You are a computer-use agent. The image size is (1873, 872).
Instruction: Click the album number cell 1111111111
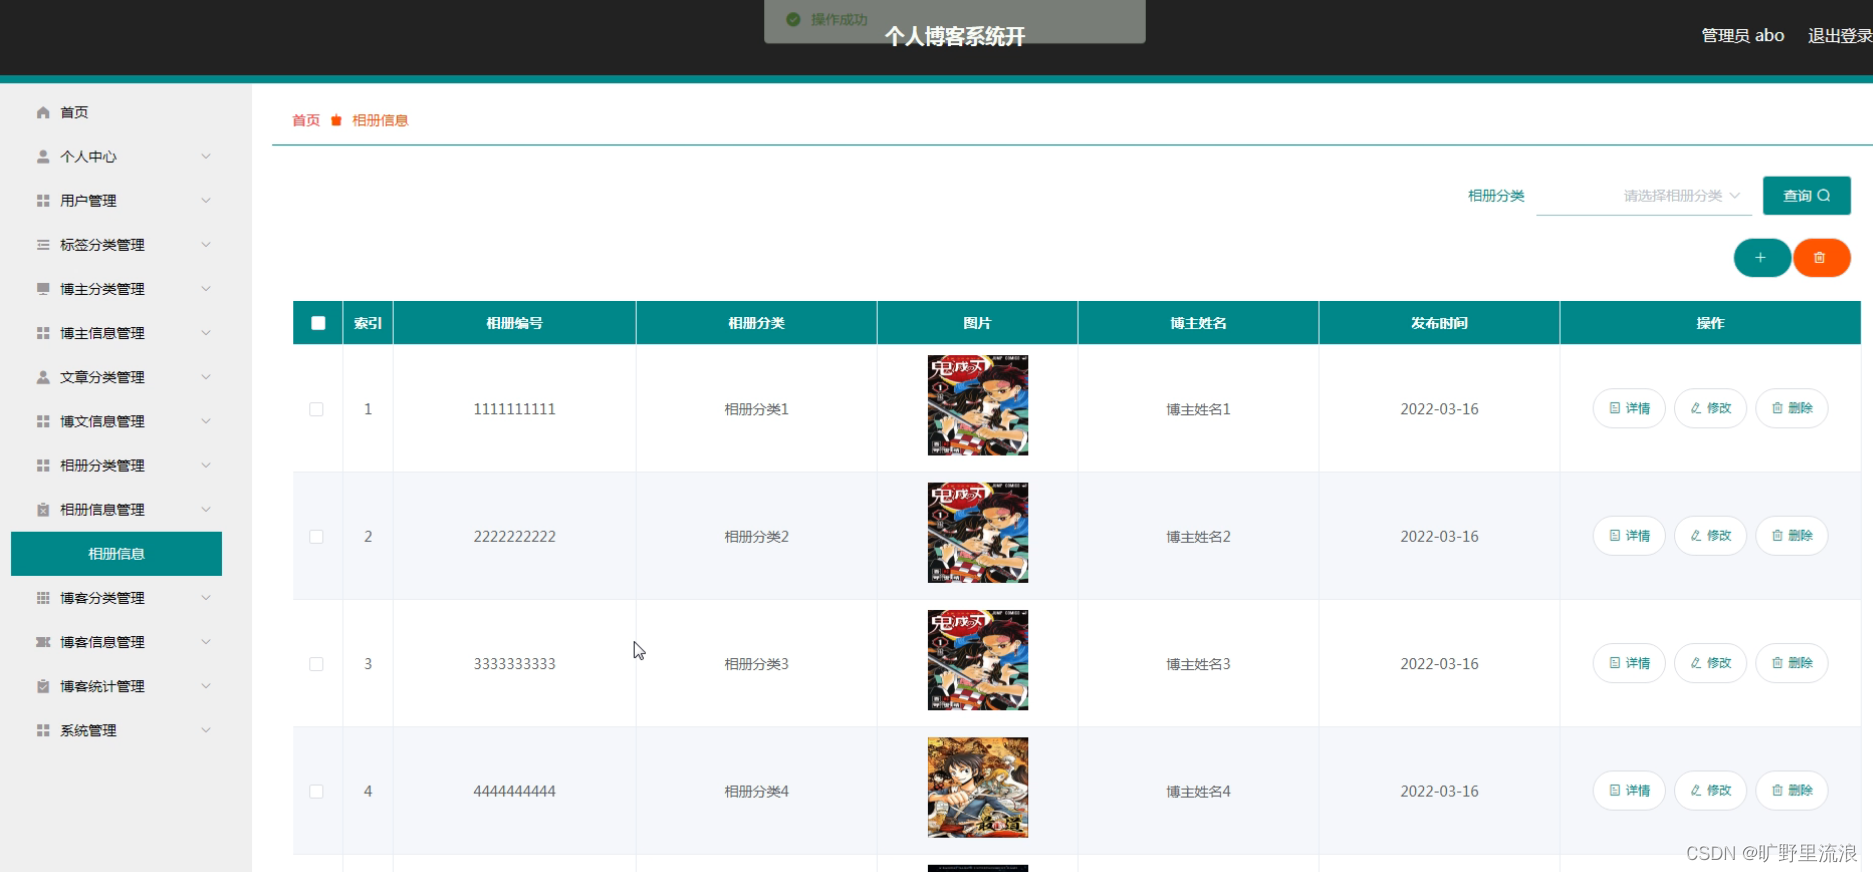[515, 409]
